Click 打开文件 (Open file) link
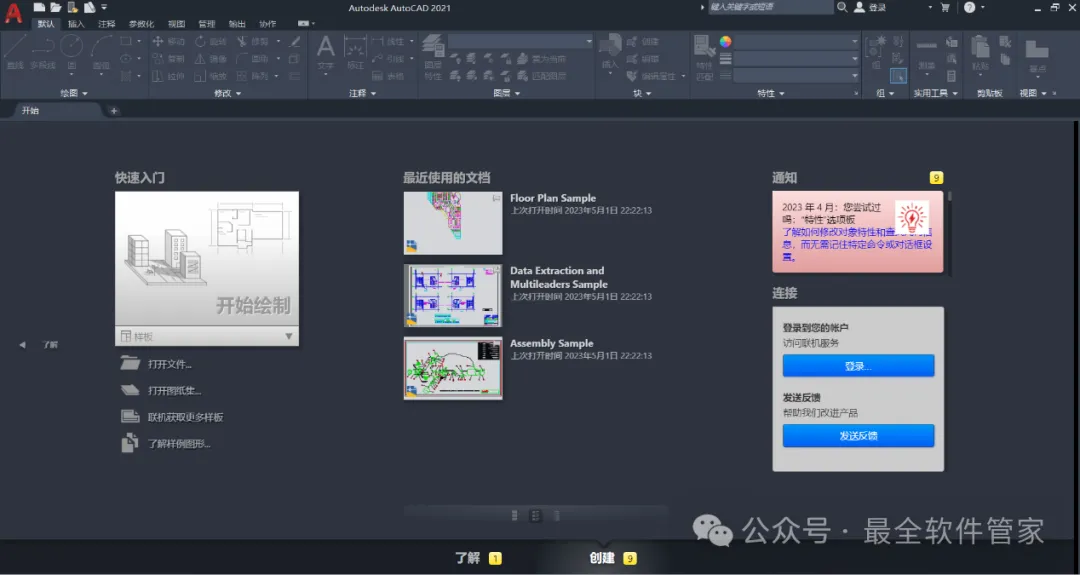 point(169,364)
